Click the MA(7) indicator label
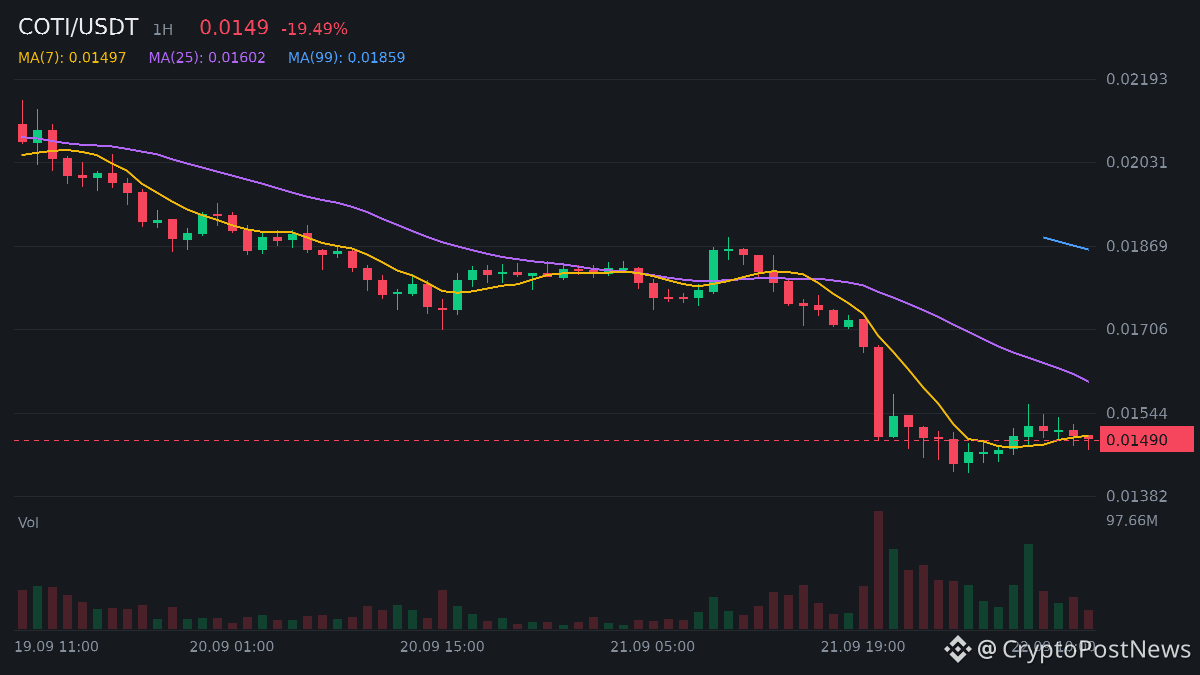 [x=72, y=58]
